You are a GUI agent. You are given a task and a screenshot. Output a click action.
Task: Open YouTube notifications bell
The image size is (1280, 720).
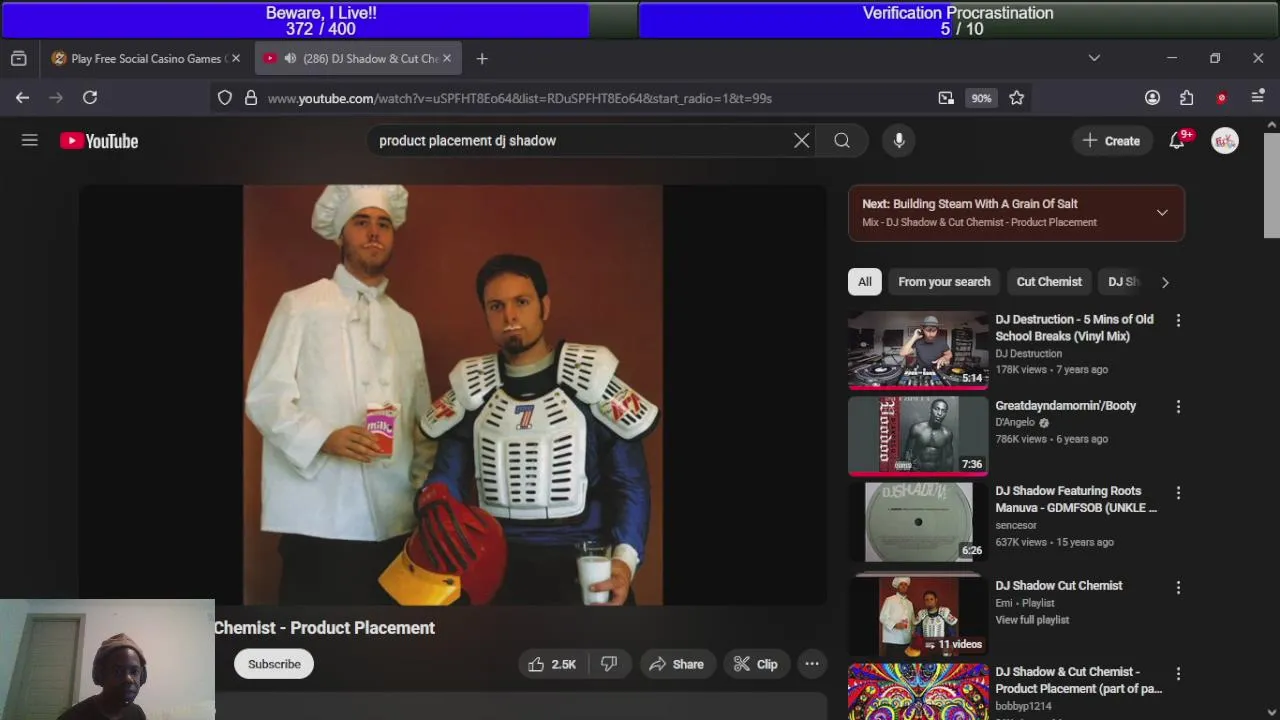click(1177, 141)
